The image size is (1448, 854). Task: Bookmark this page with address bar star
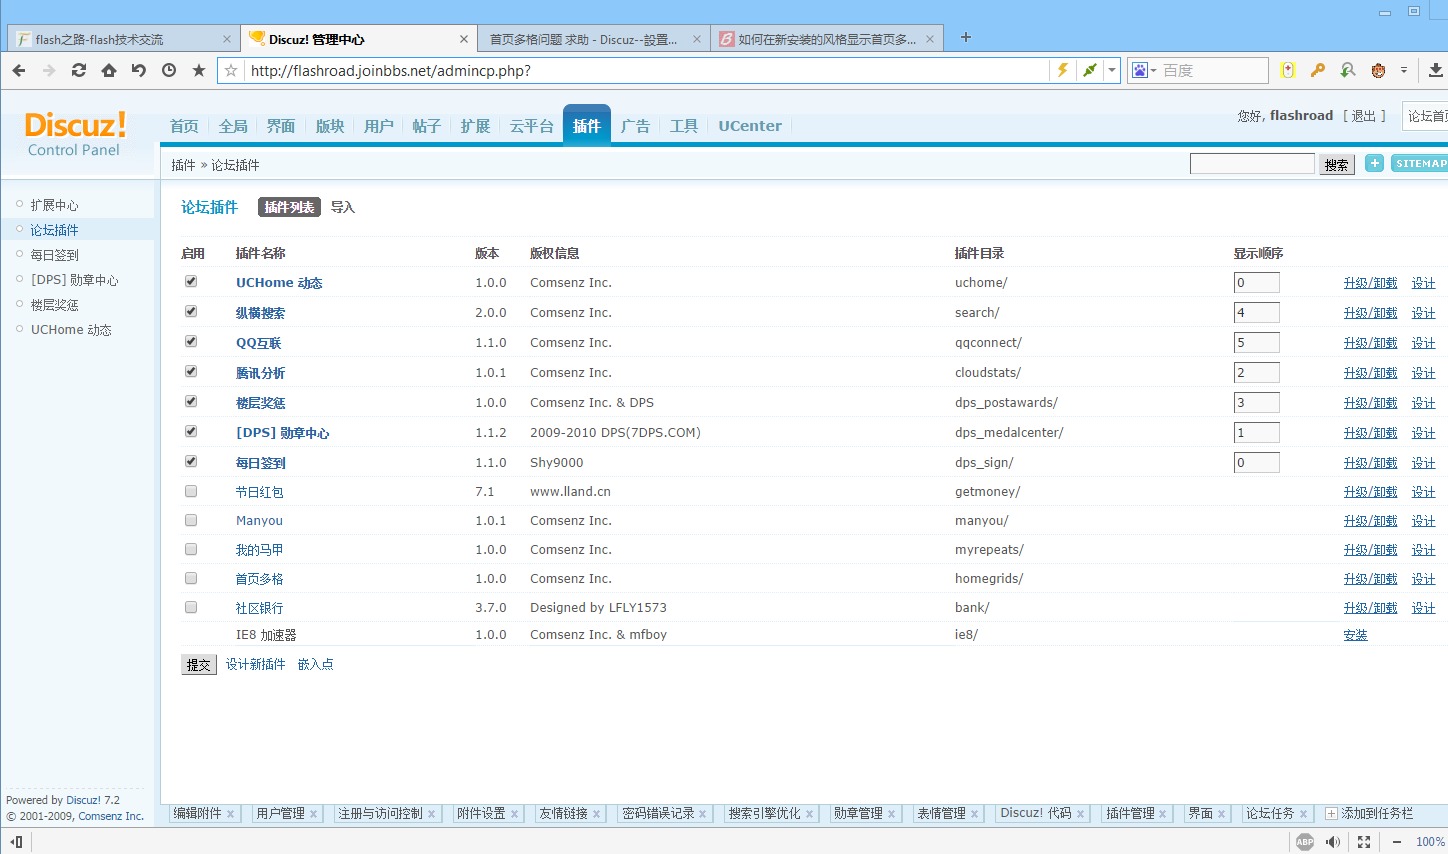(231, 70)
